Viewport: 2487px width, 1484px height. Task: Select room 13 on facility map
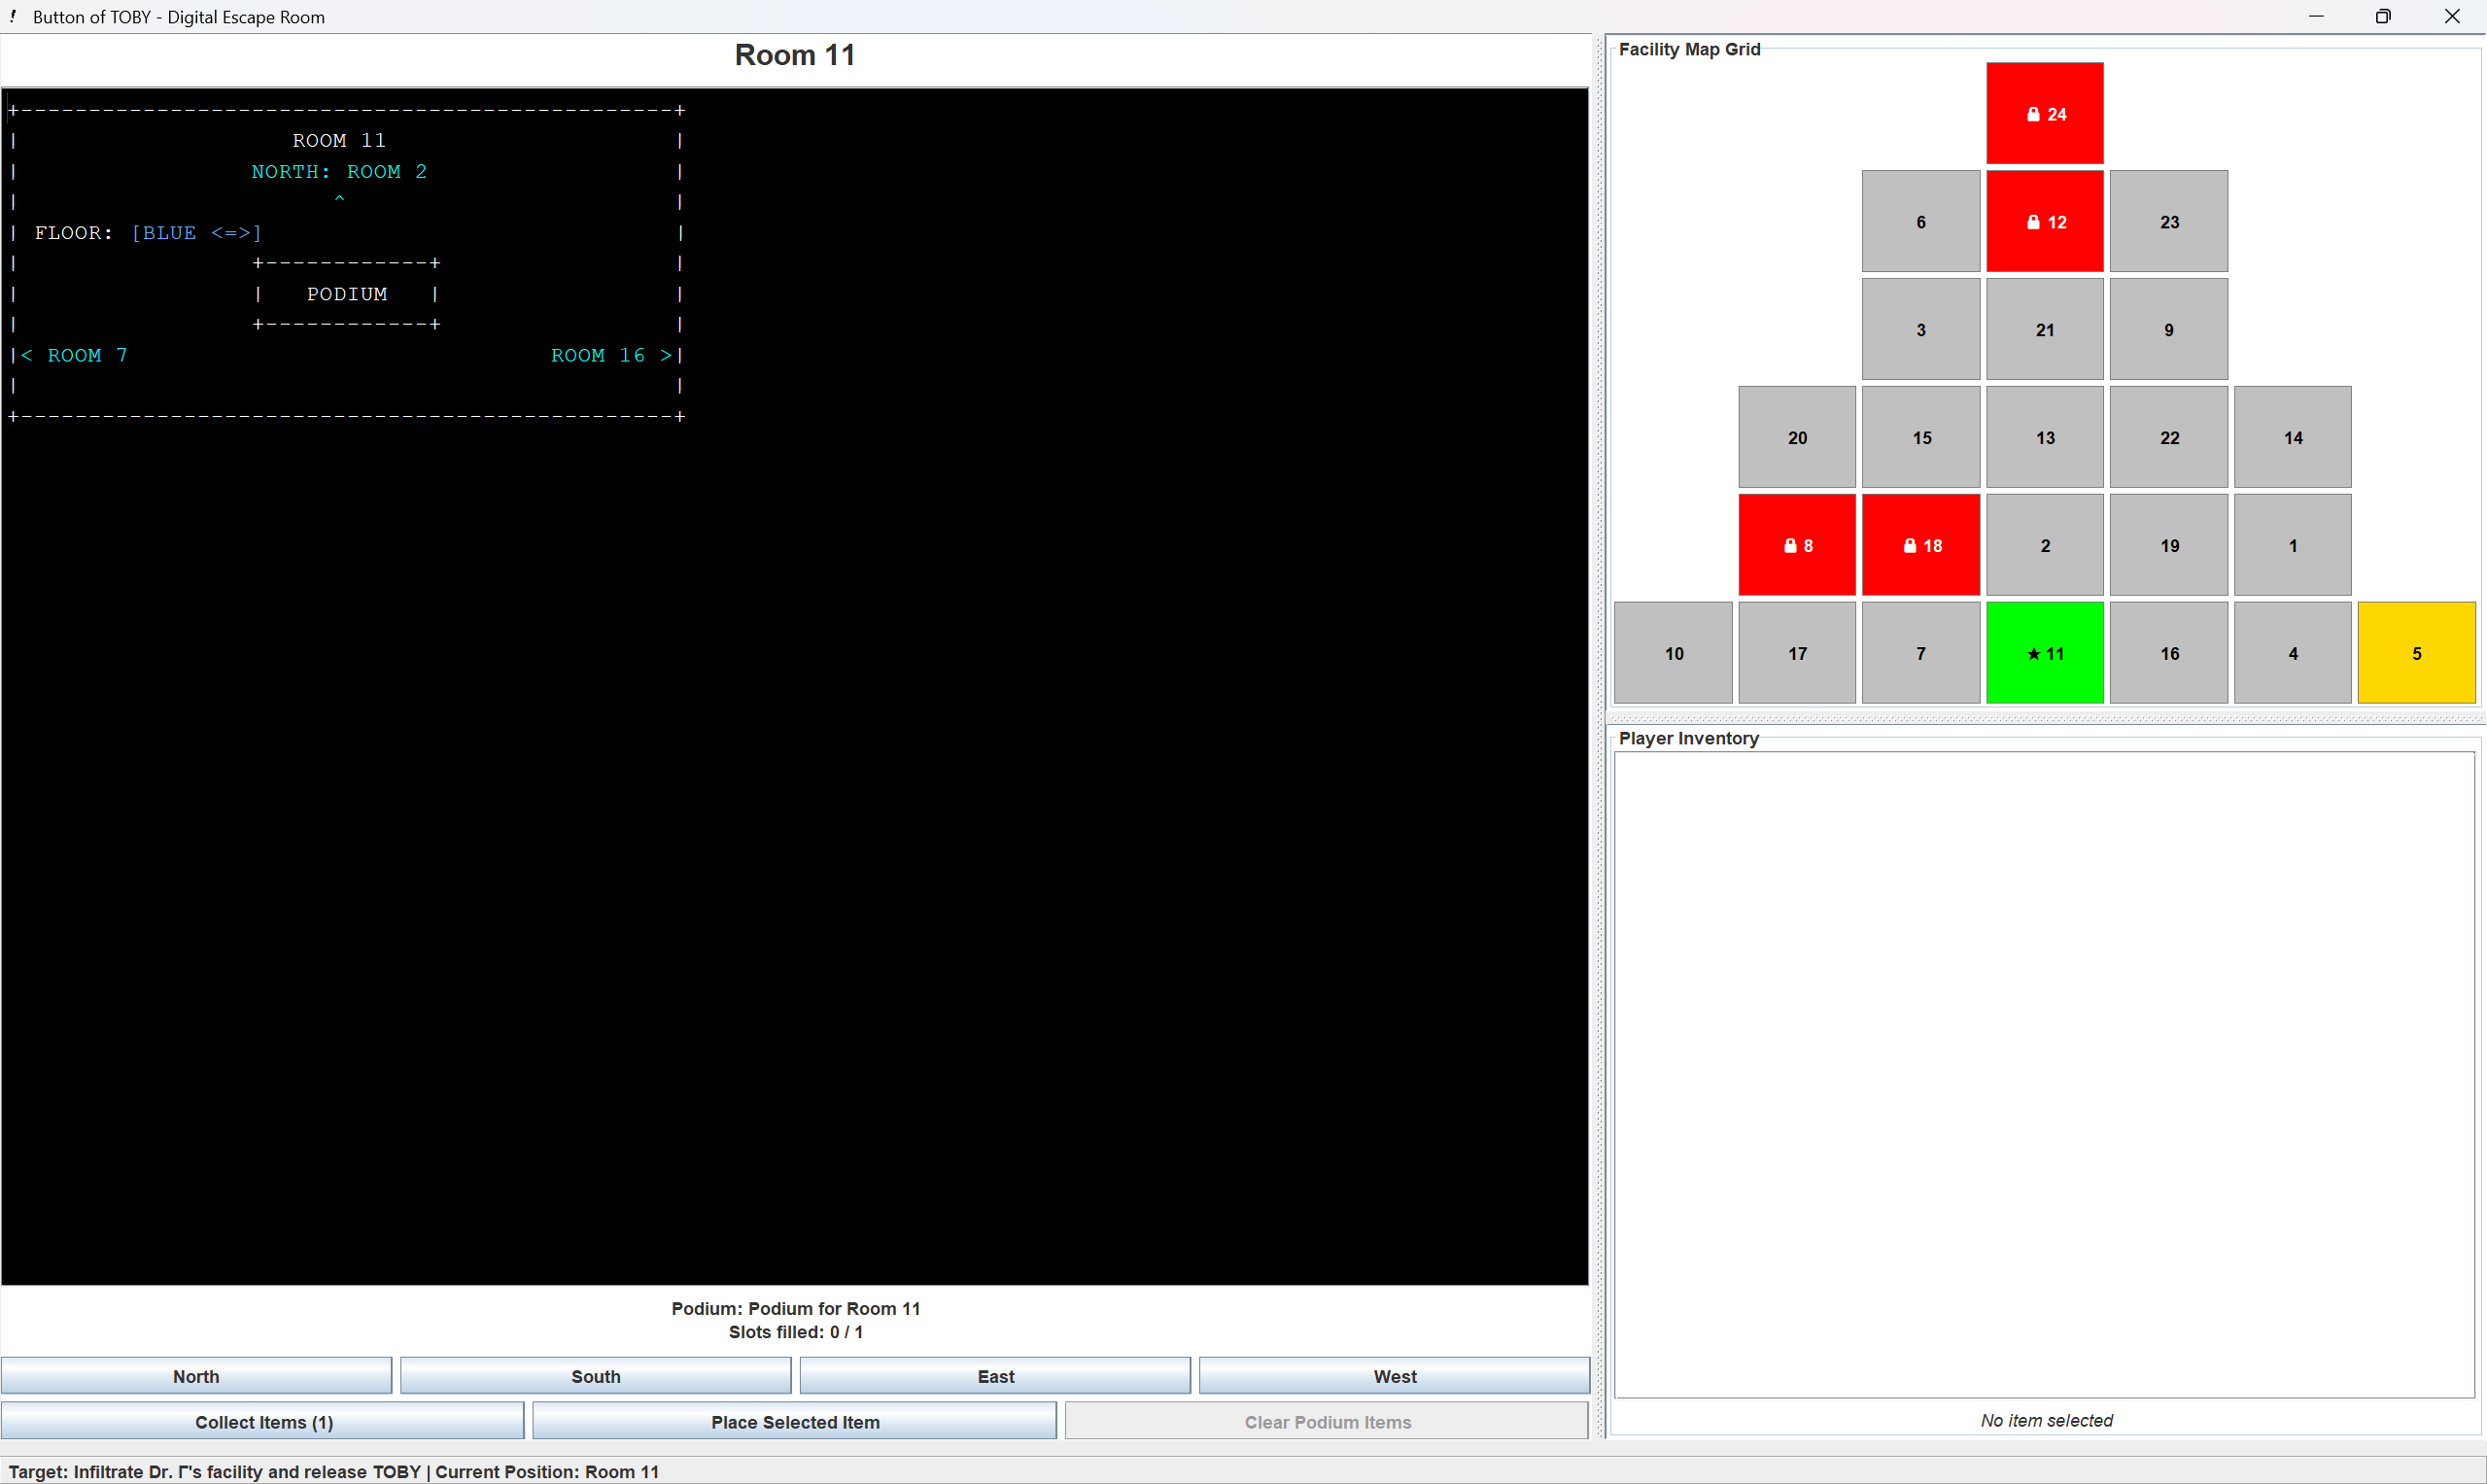click(2044, 437)
